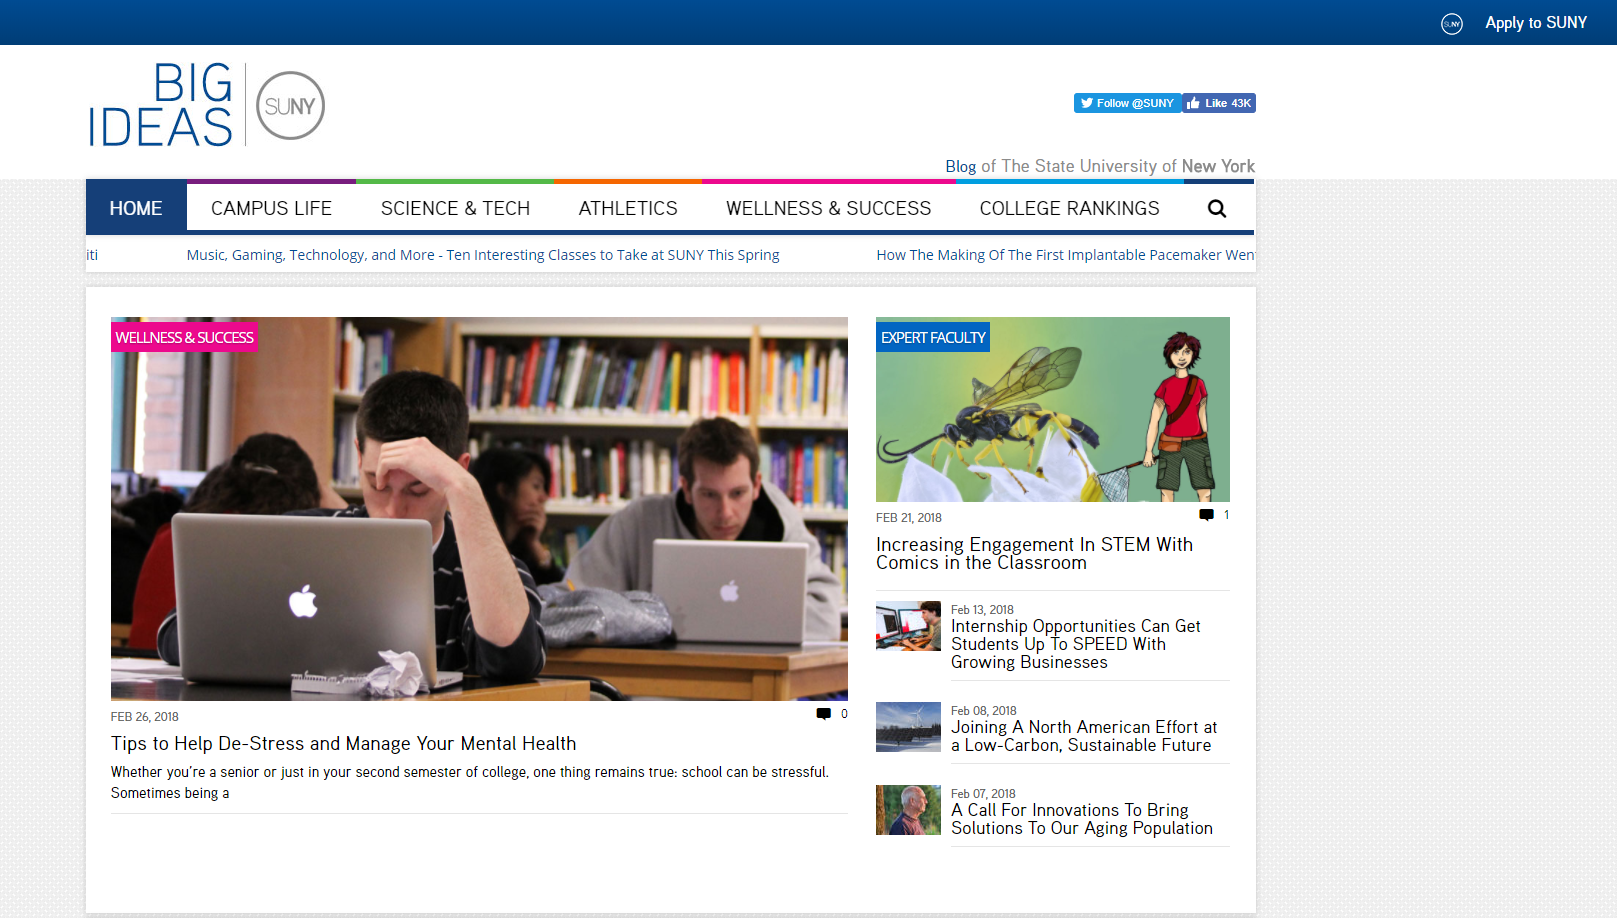
Task: Open the Apply to SUNY link
Action: pos(1535,23)
